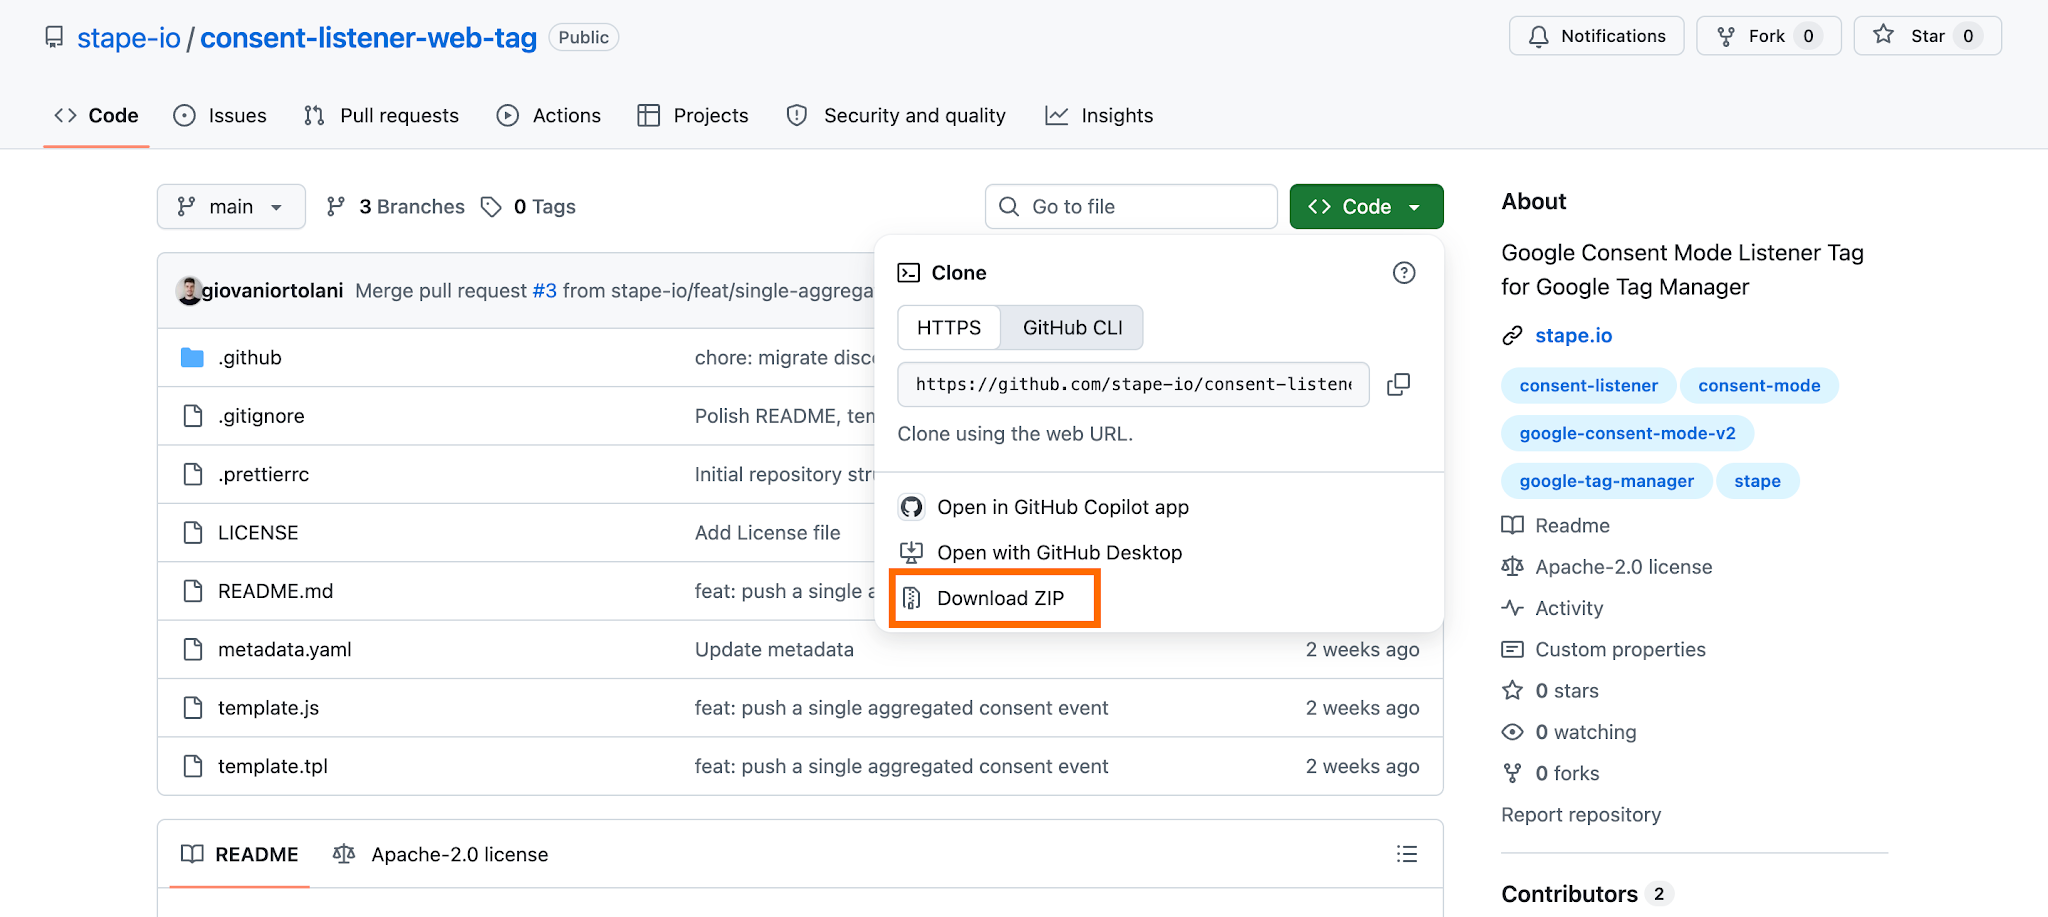Select the HTTPS clone tab
The height and width of the screenshot is (917, 2048).
tap(949, 328)
